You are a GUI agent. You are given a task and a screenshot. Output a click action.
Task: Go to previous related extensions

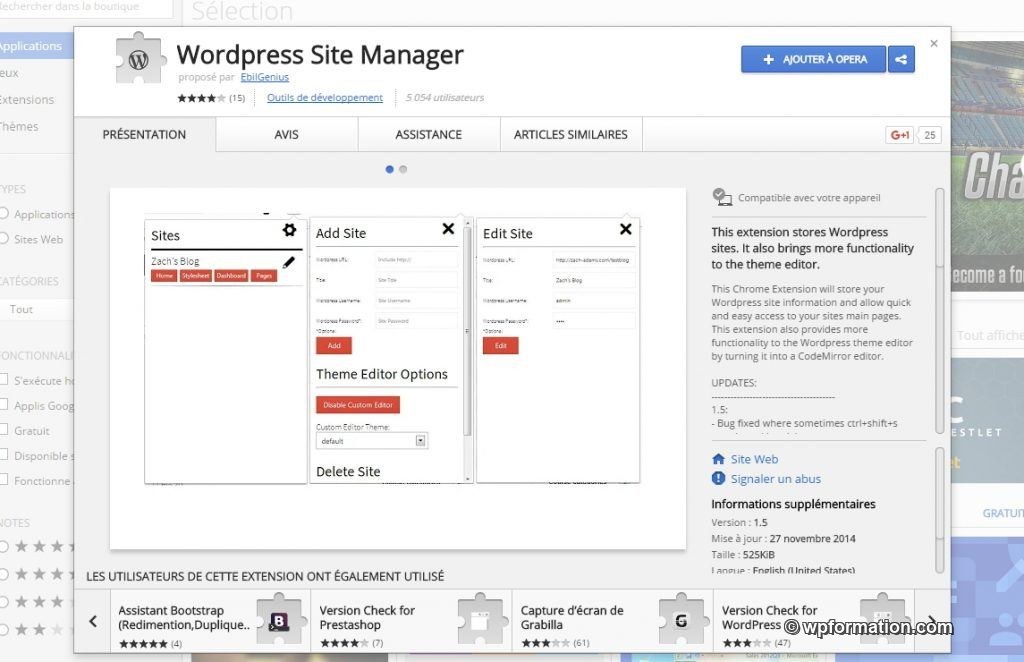[x=93, y=621]
